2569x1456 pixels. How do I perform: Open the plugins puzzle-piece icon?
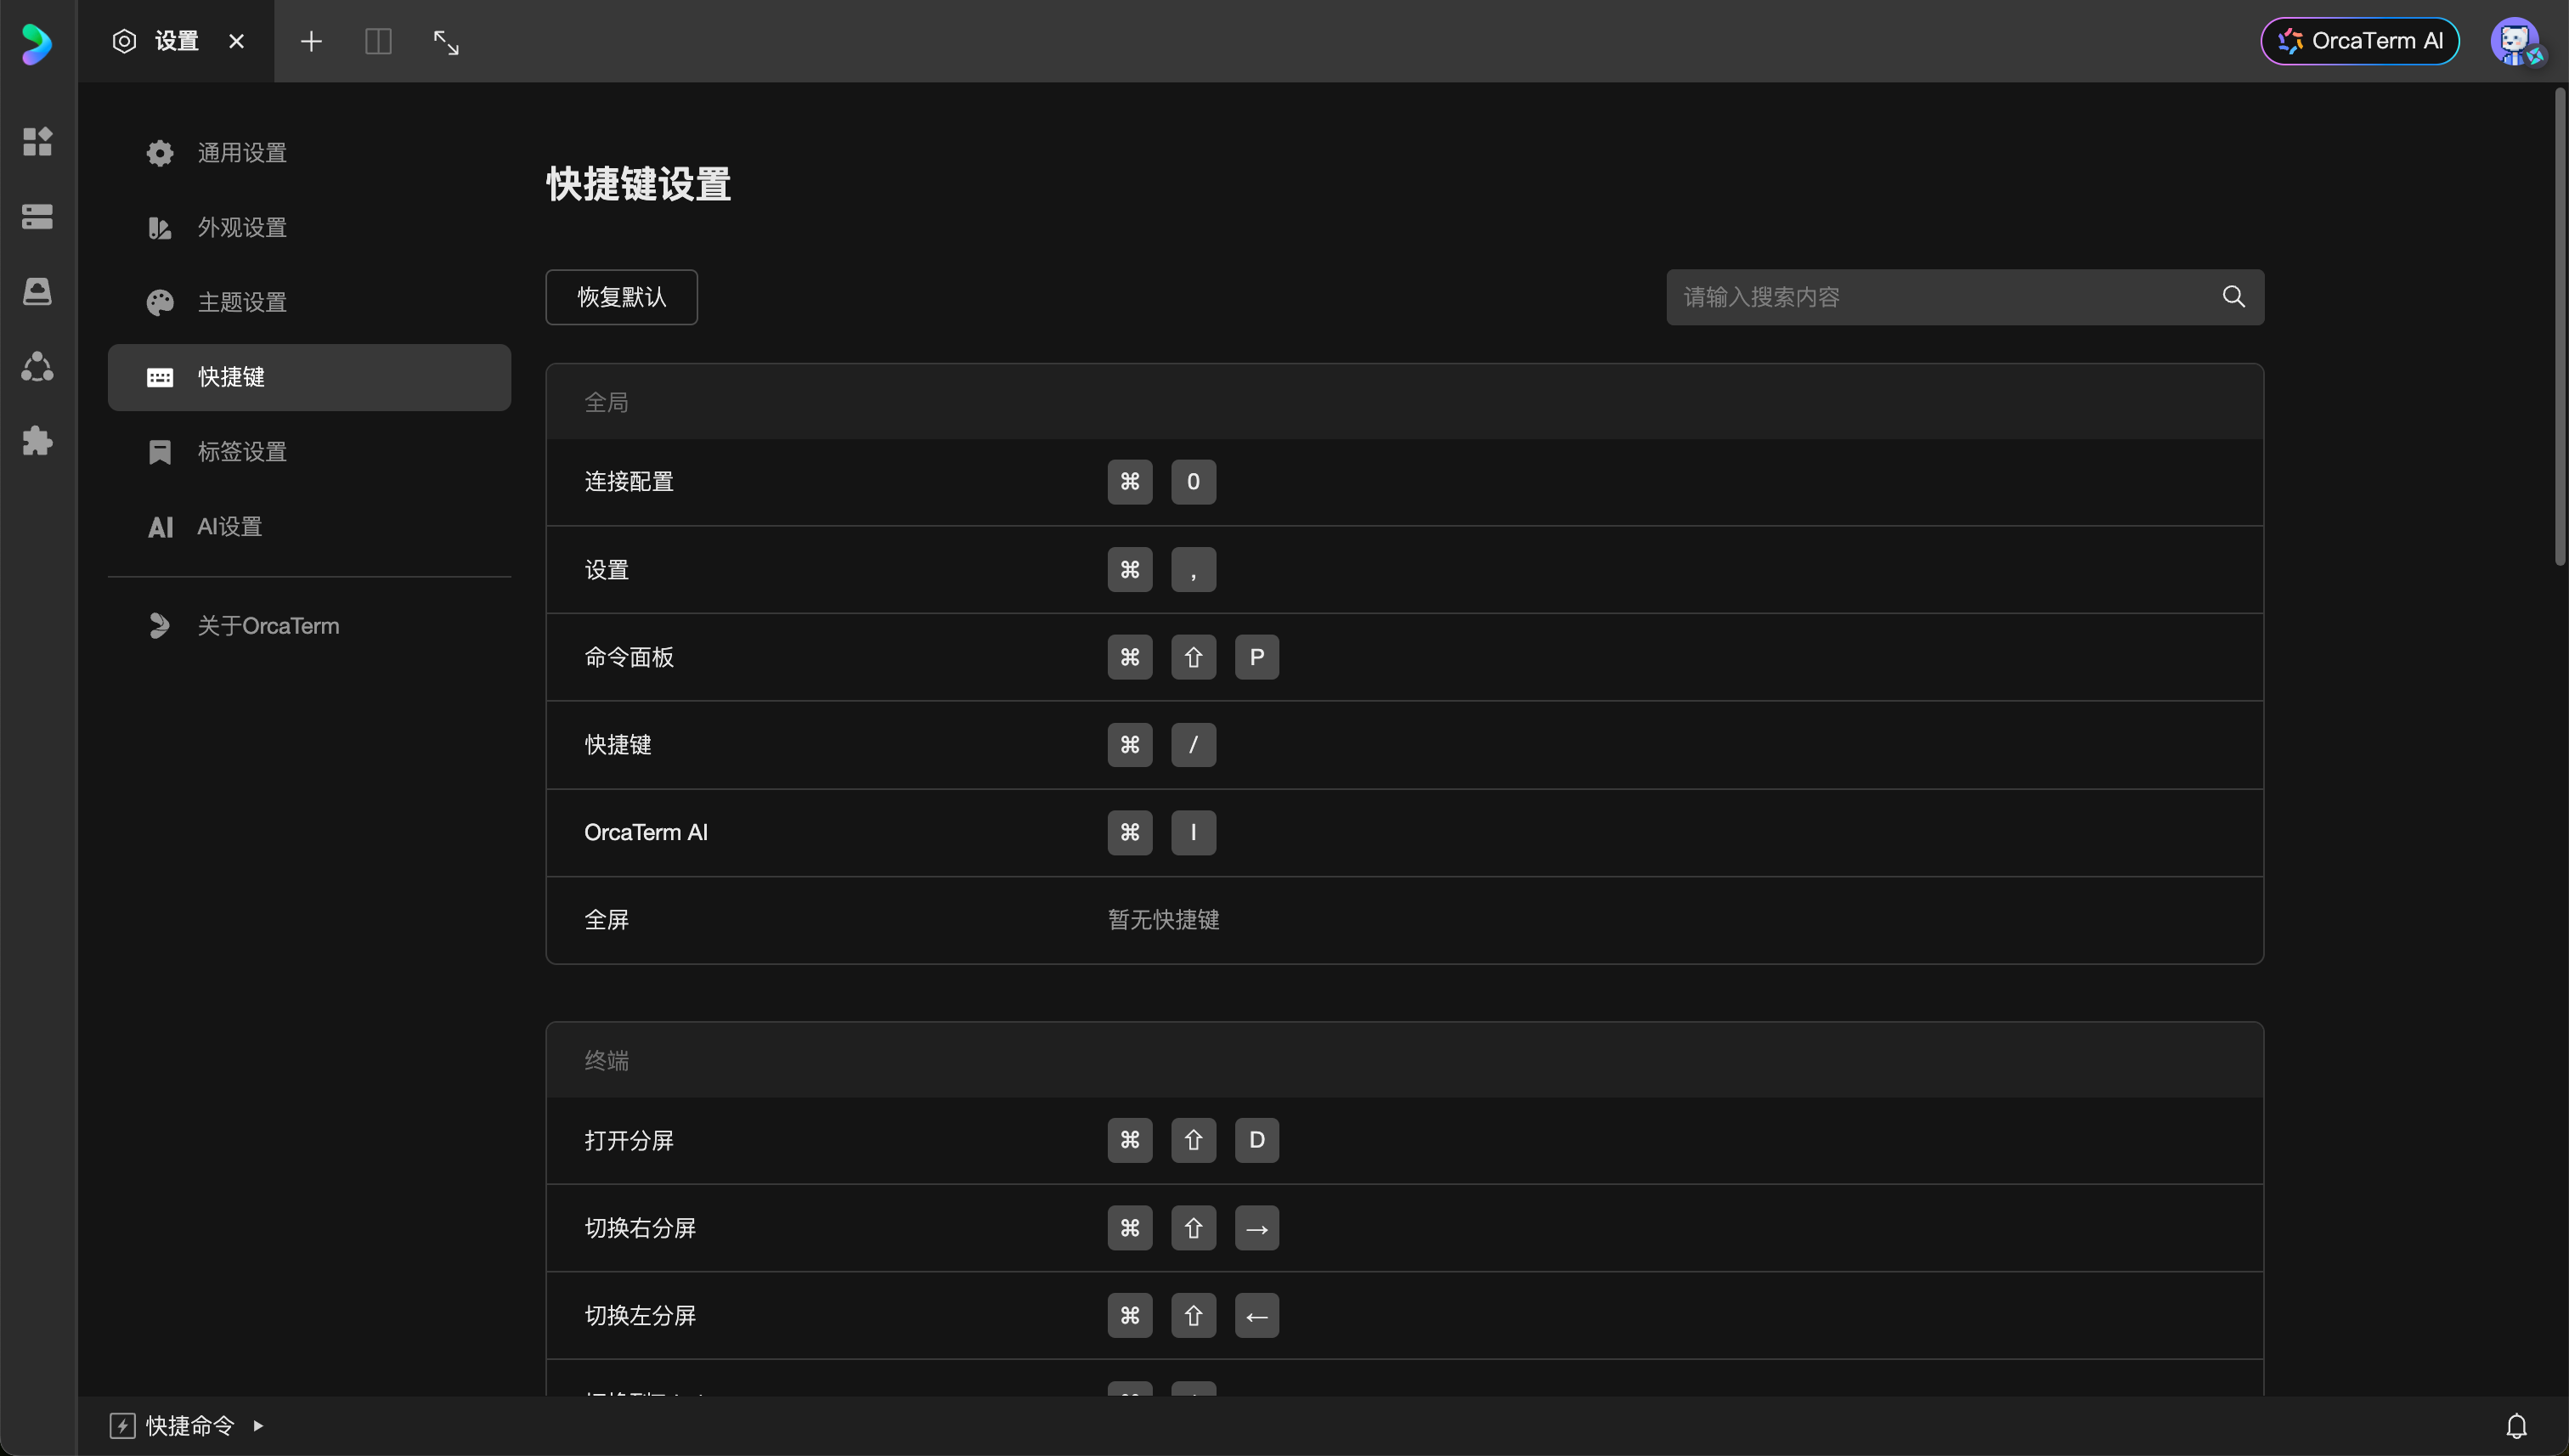click(37, 441)
